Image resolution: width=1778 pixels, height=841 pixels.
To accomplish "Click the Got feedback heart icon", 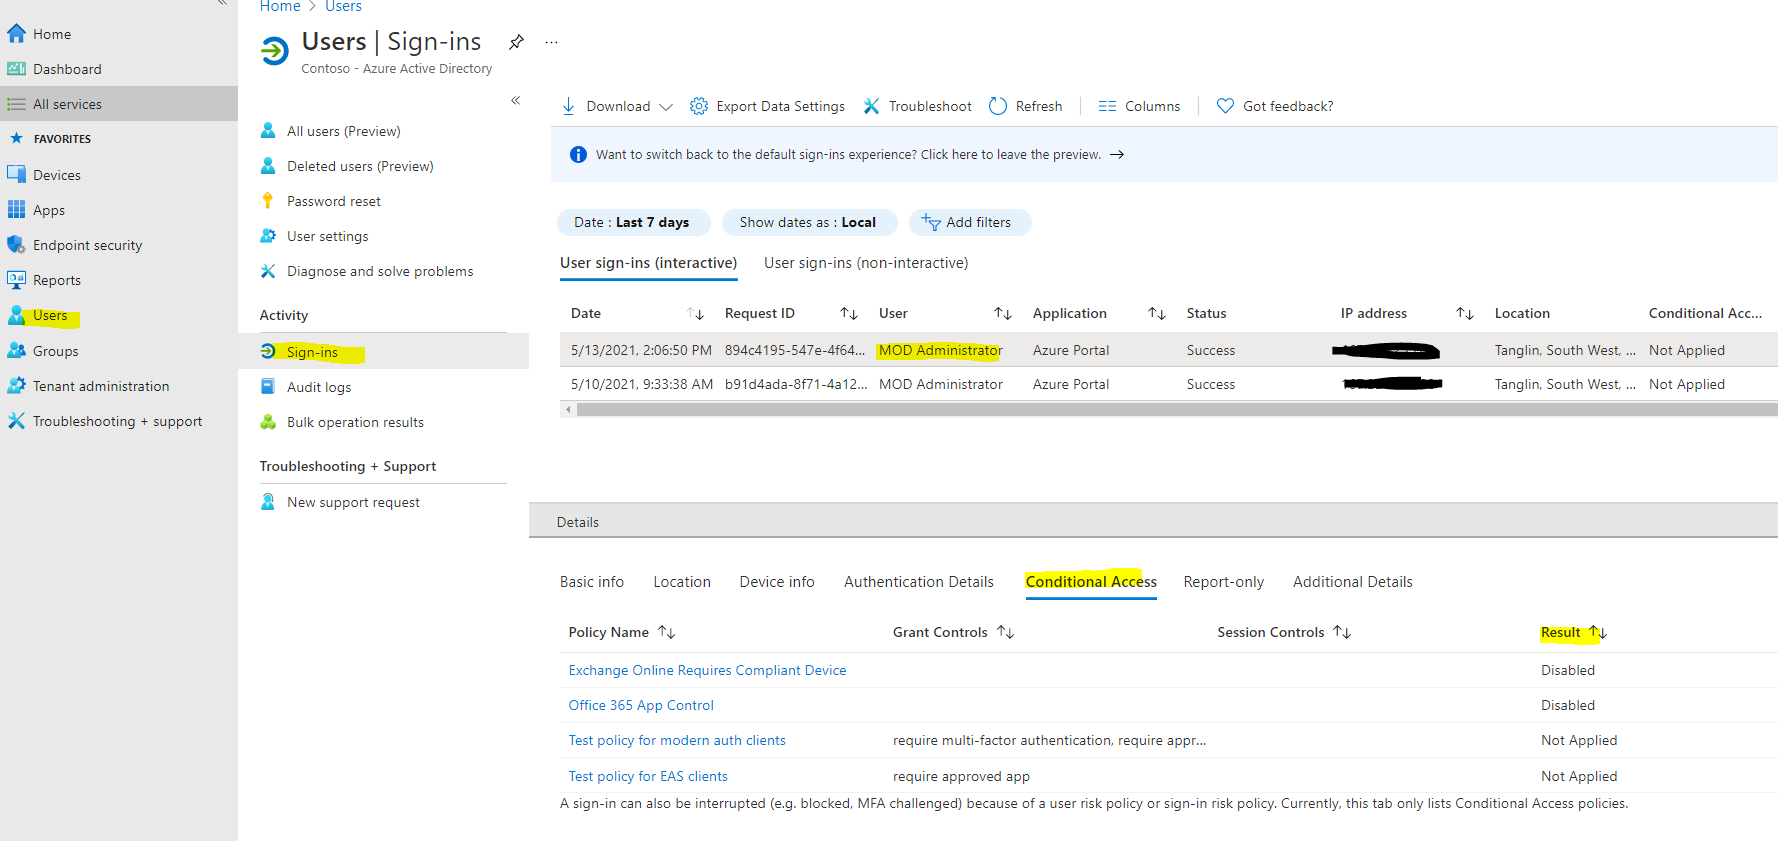I will (1225, 106).
